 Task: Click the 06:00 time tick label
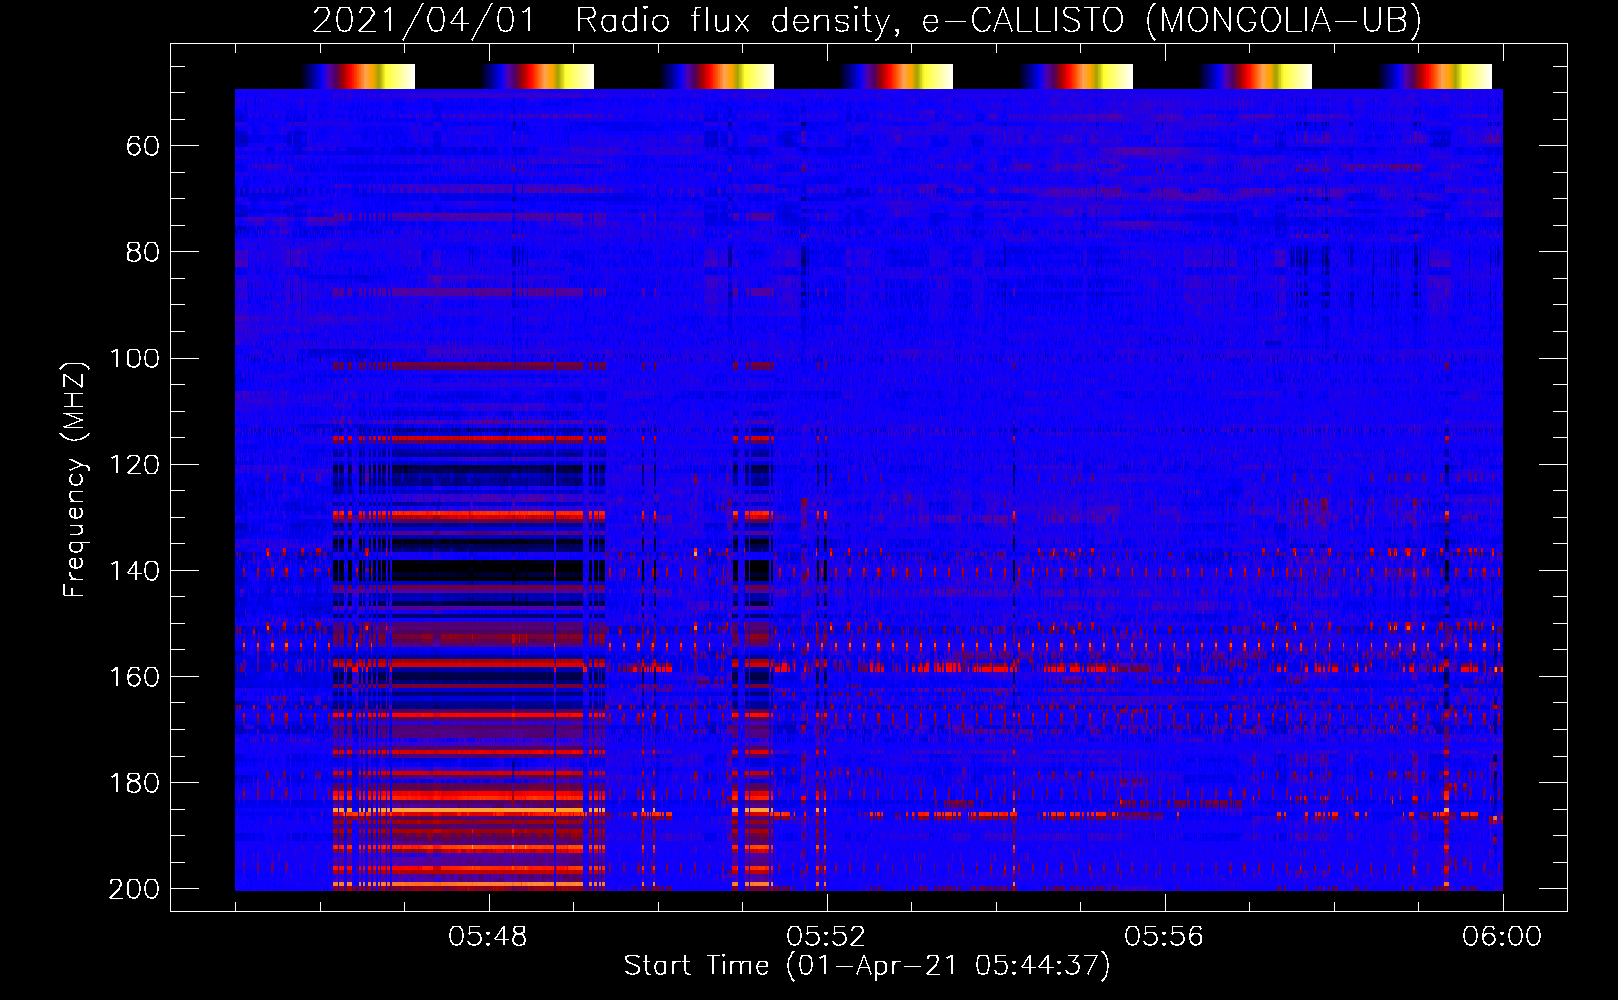click(x=1502, y=937)
